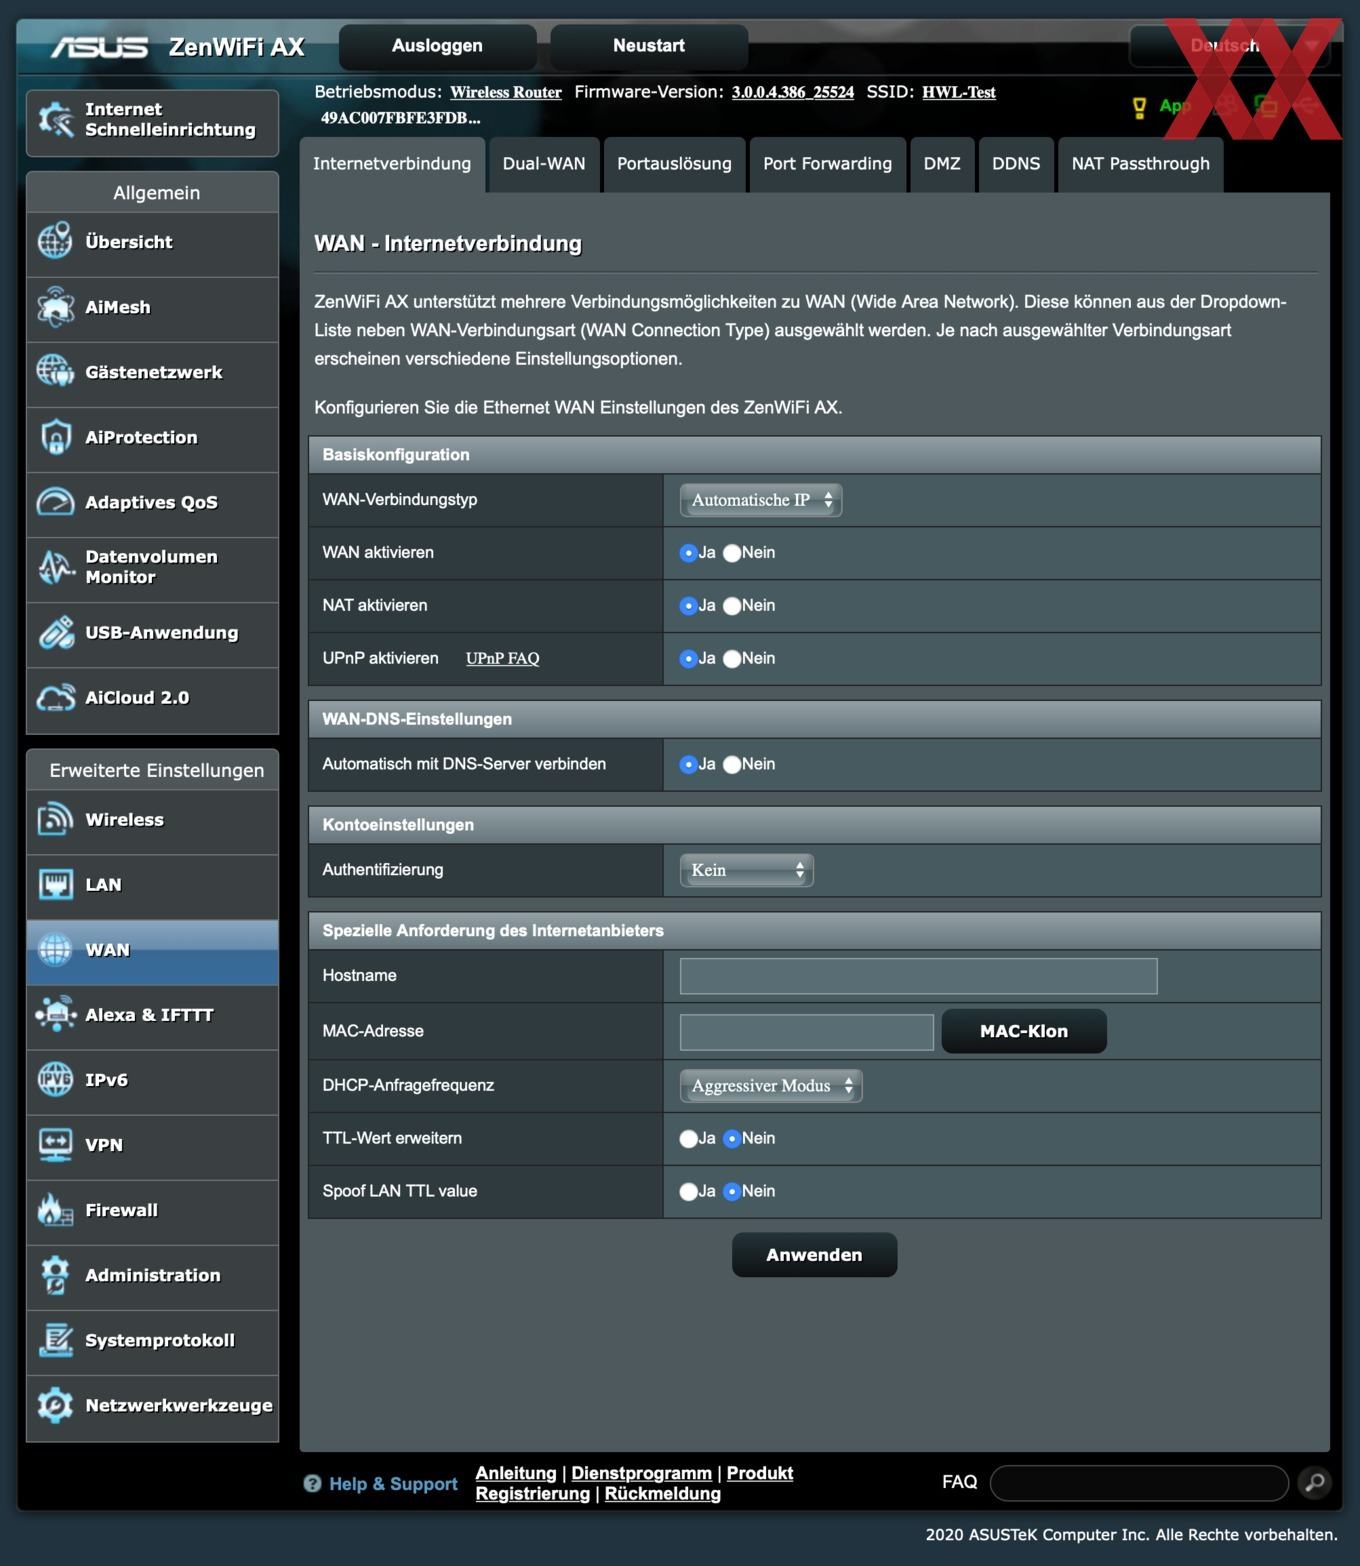Switch to NAT Passthrough tab

tap(1141, 164)
